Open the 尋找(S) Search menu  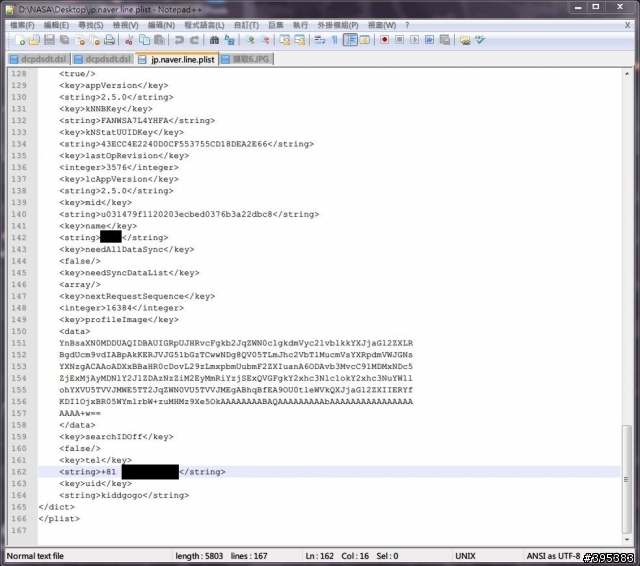91,25
